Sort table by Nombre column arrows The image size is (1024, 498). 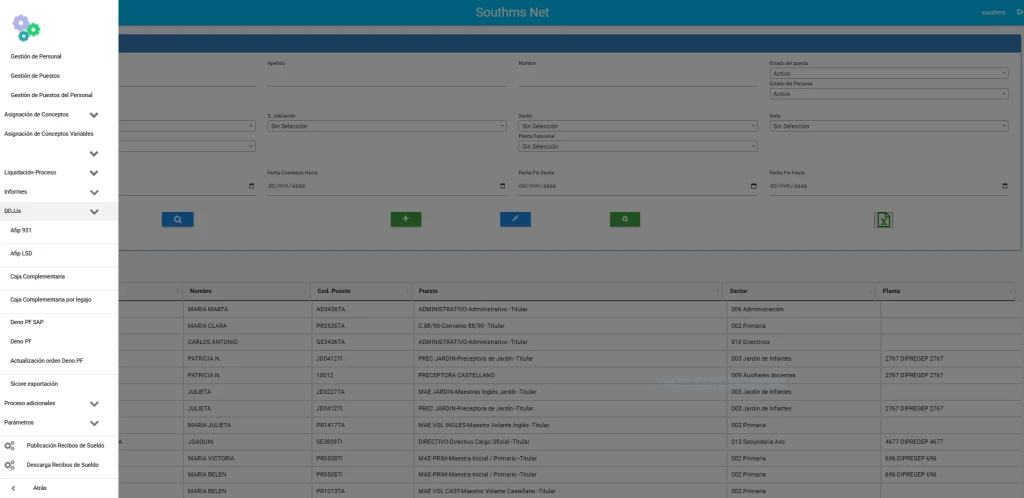pos(304,291)
